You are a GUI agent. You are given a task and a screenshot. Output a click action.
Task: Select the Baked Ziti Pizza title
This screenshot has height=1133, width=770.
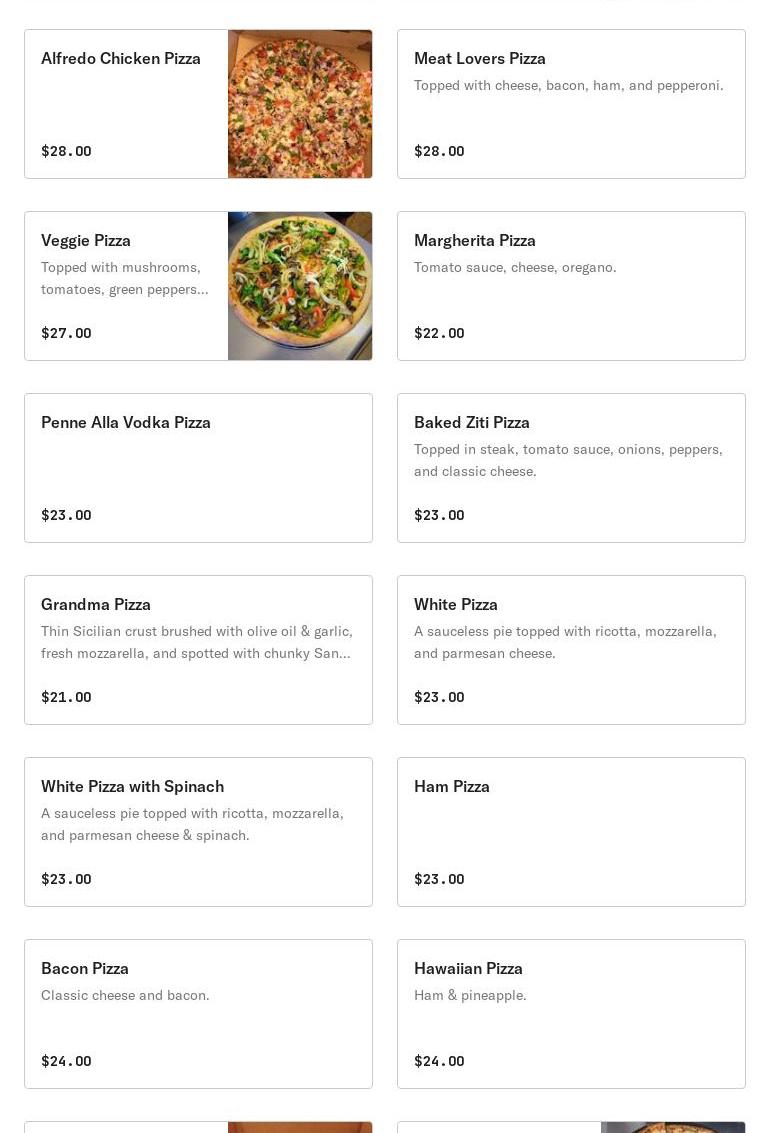[x=472, y=422]
